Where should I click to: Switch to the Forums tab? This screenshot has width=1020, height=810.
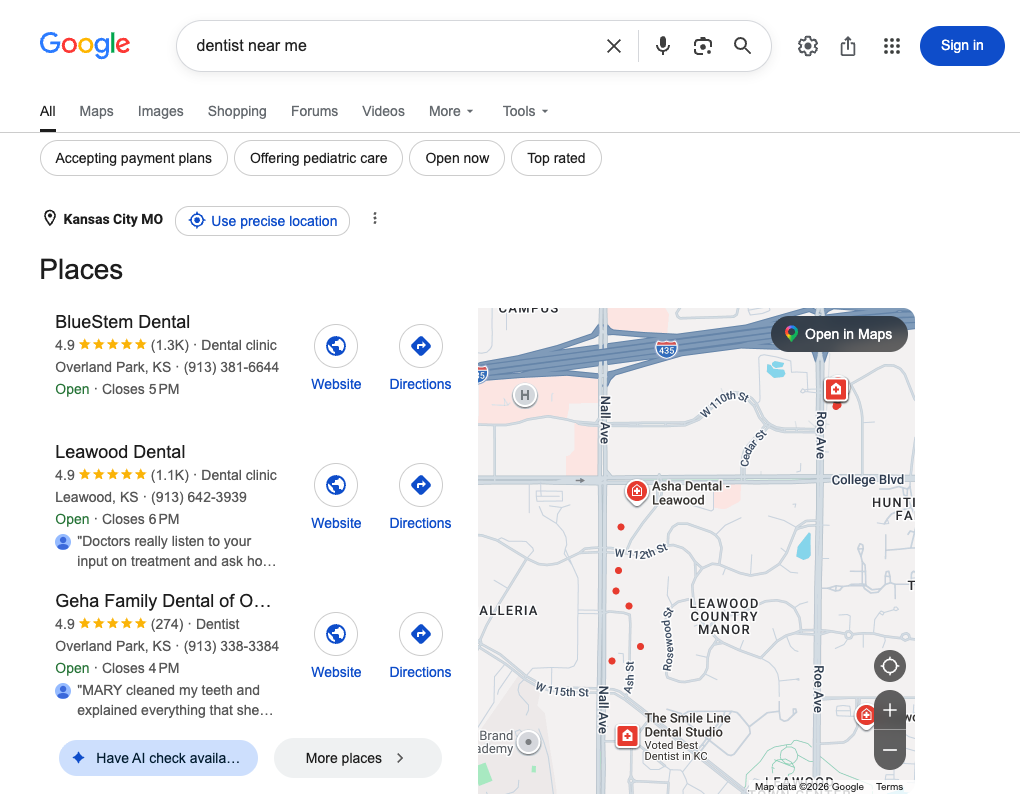click(x=314, y=111)
